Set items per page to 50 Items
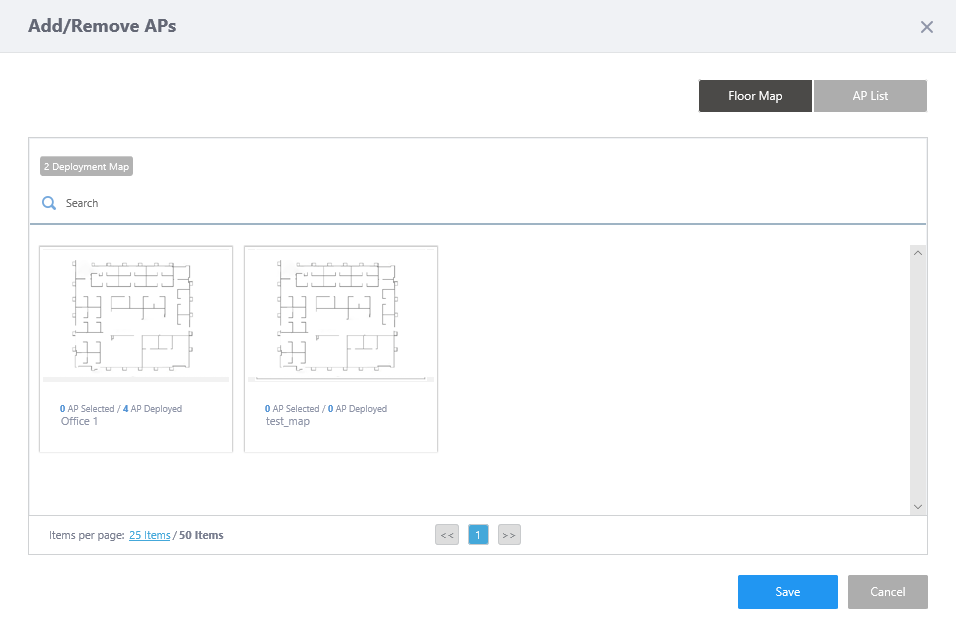 [x=201, y=535]
